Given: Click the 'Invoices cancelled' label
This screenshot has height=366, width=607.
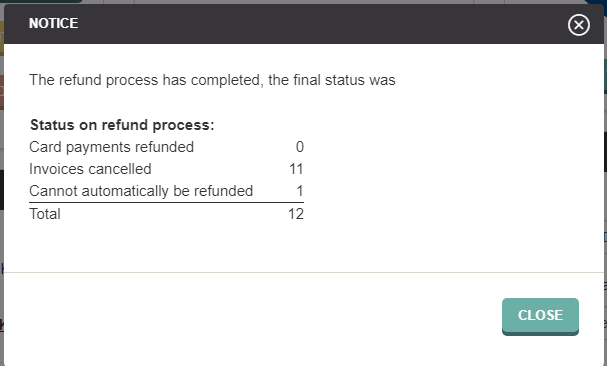Looking at the screenshot, I should point(90,169).
